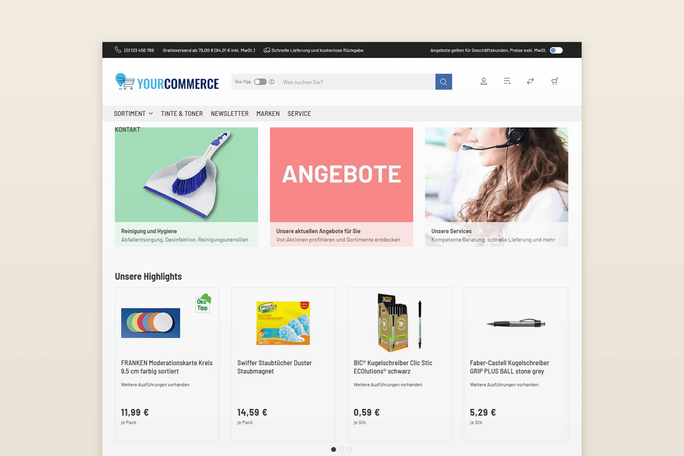The image size is (684, 456).
Task: Open the Unsere Services banner image
Action: point(497,175)
